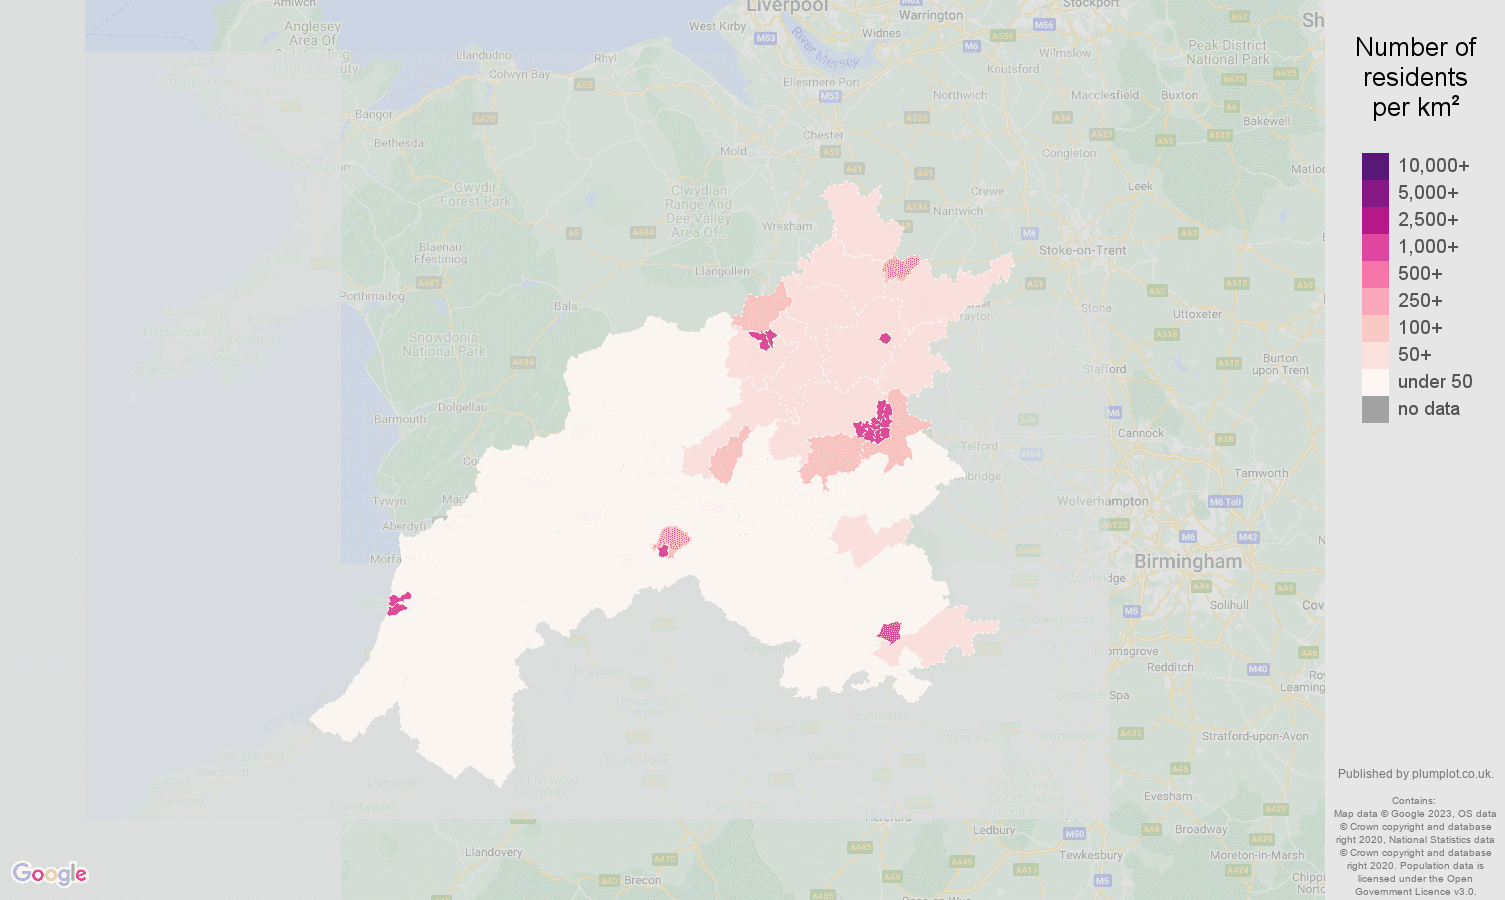Click the M42 motorway badge

click(x=1248, y=537)
